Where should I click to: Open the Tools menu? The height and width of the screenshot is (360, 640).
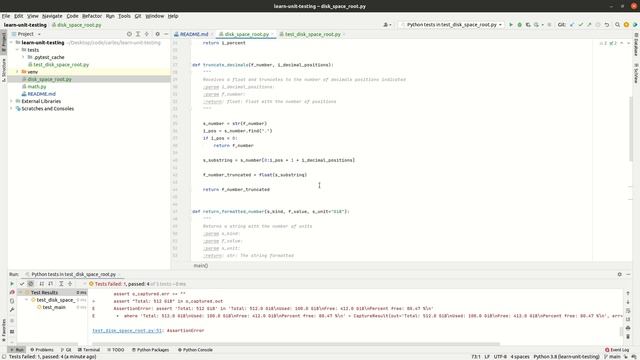pos(124,16)
